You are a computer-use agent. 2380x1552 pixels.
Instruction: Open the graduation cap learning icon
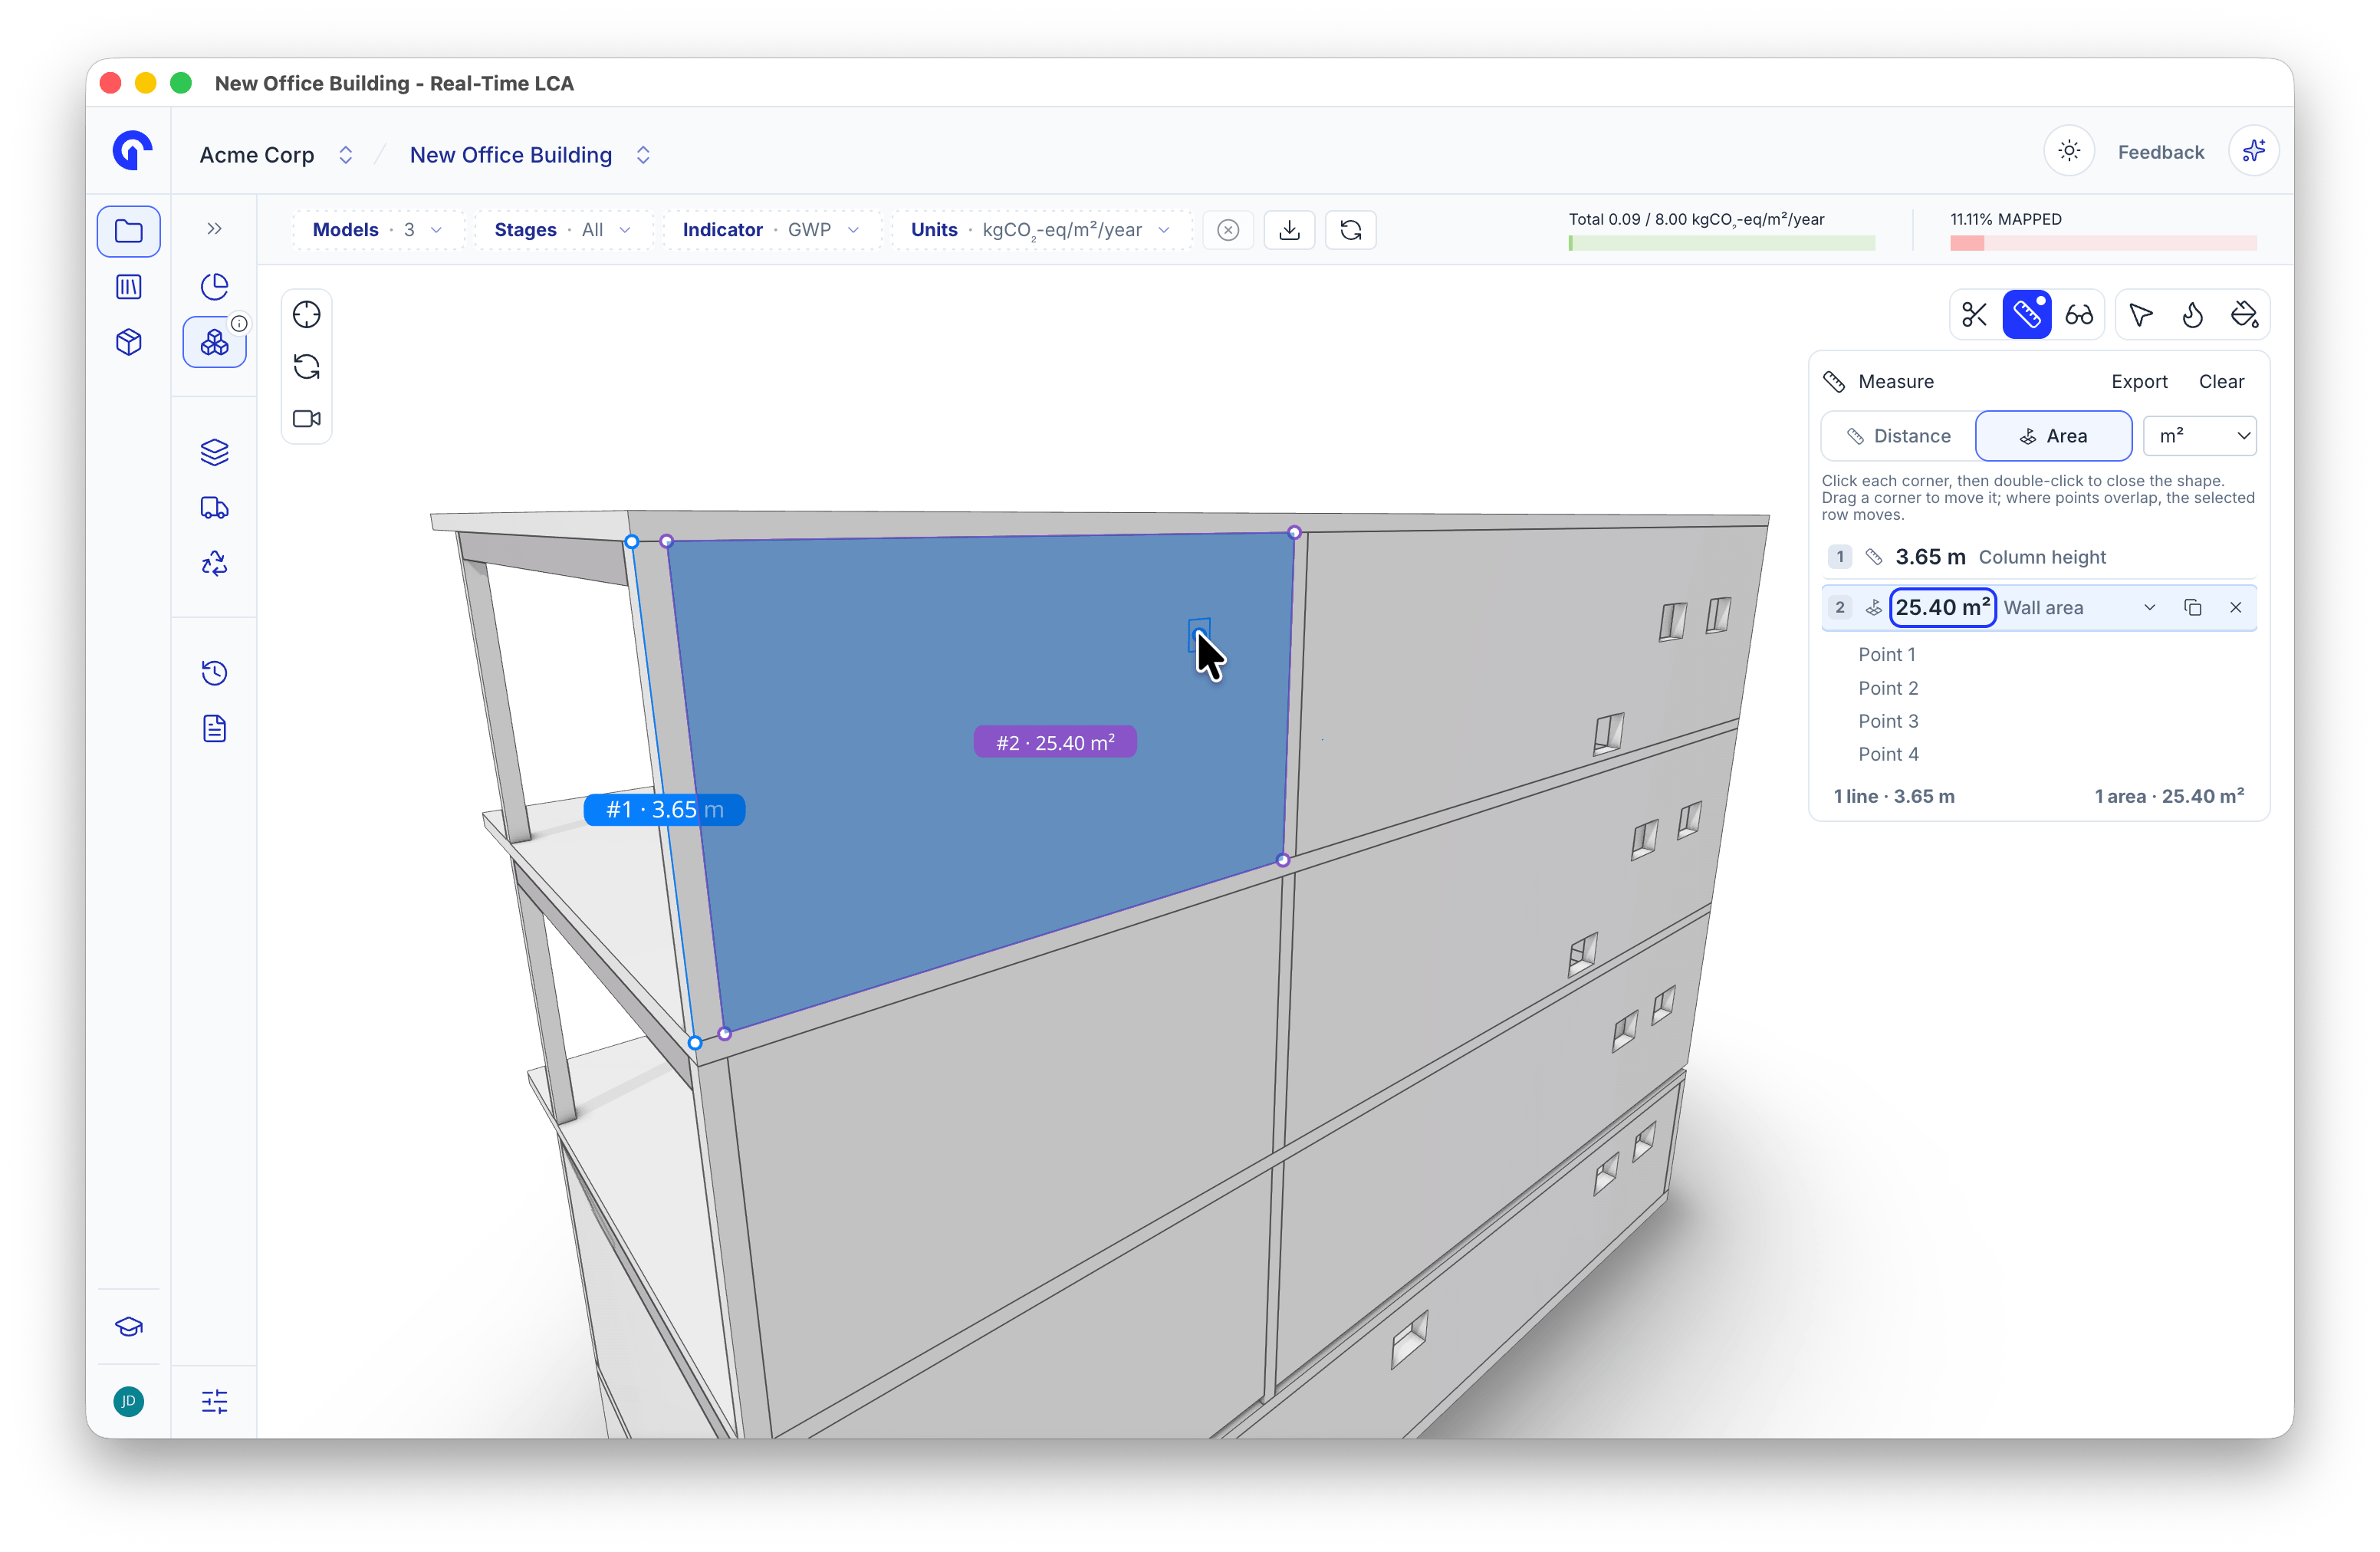coord(129,1327)
